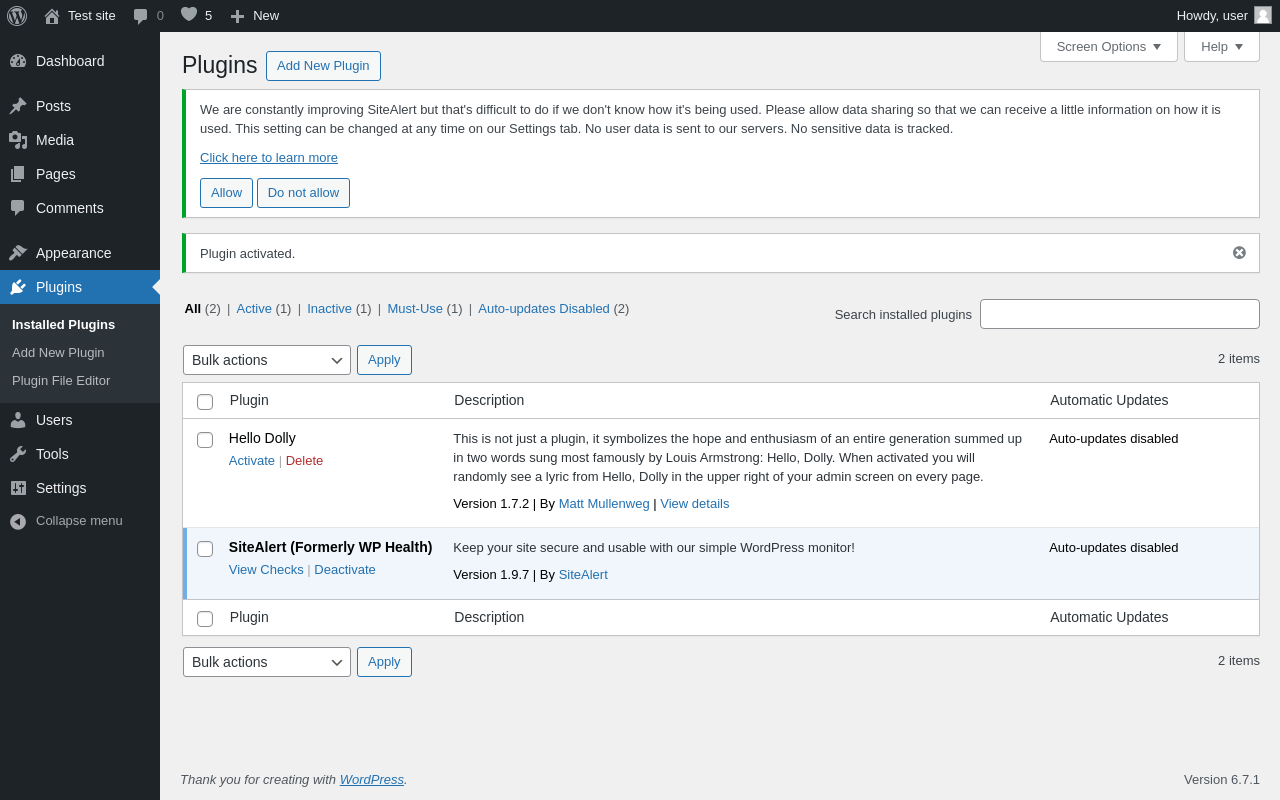Click the top Apply button
Image resolution: width=1280 pixels, height=800 pixels.
[384, 360]
